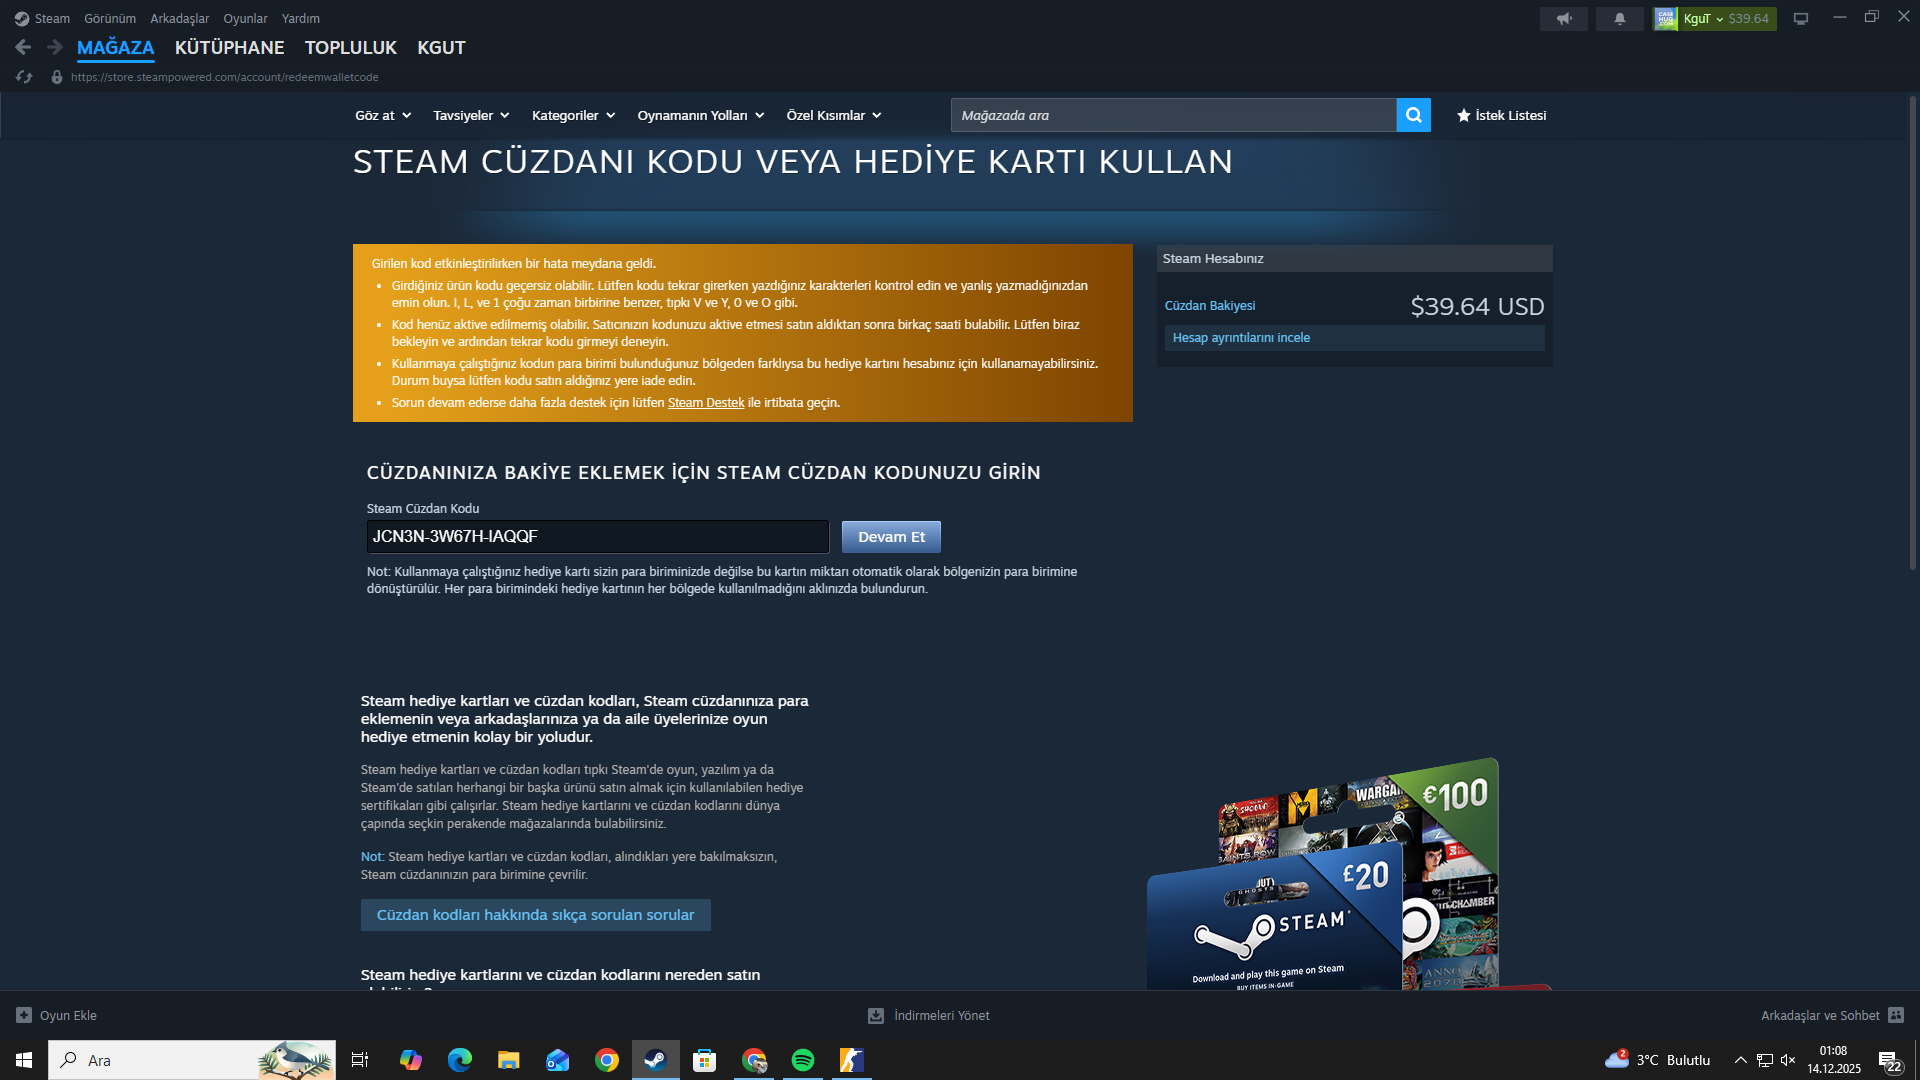
Task: Click the KguT profile avatar
Action: tap(1666, 18)
